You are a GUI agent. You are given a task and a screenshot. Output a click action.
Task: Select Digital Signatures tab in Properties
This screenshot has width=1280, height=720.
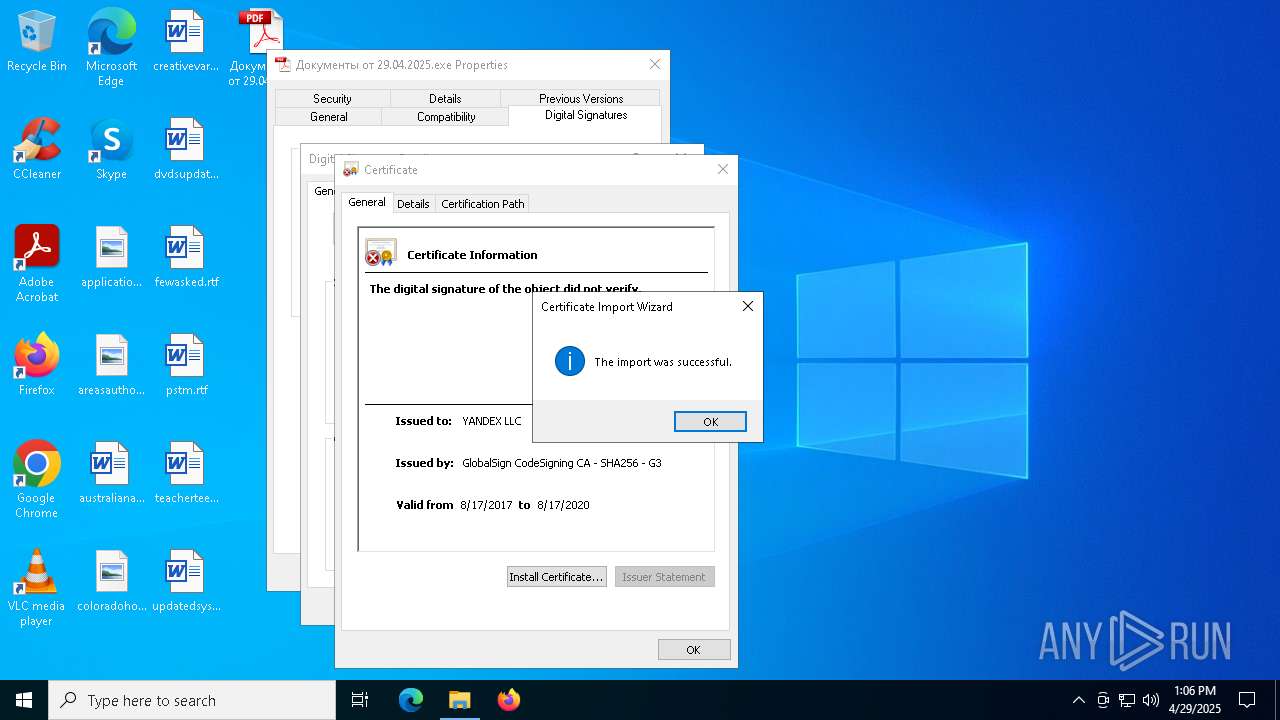pyautogui.click(x=586, y=115)
